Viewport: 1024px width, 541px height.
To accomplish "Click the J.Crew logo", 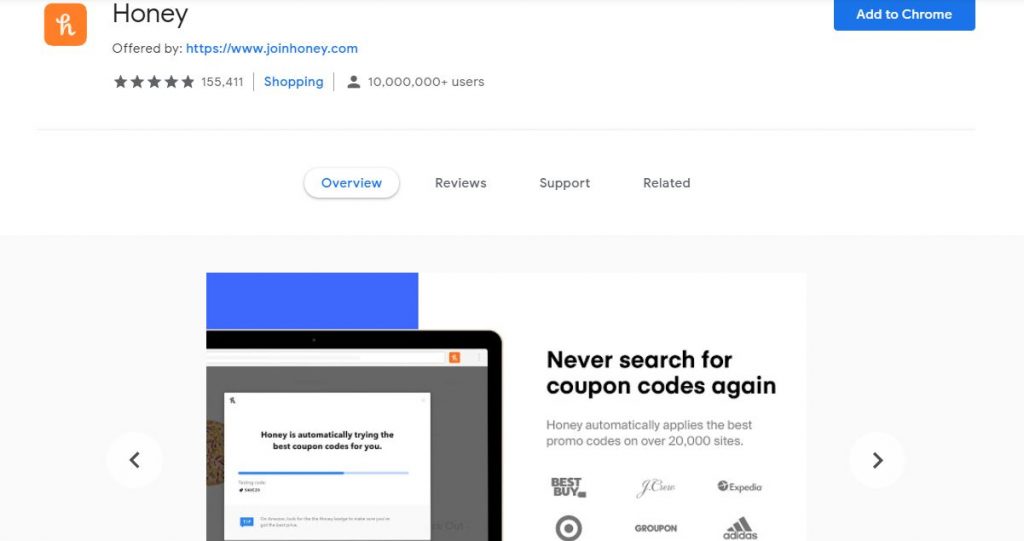I will [655, 487].
